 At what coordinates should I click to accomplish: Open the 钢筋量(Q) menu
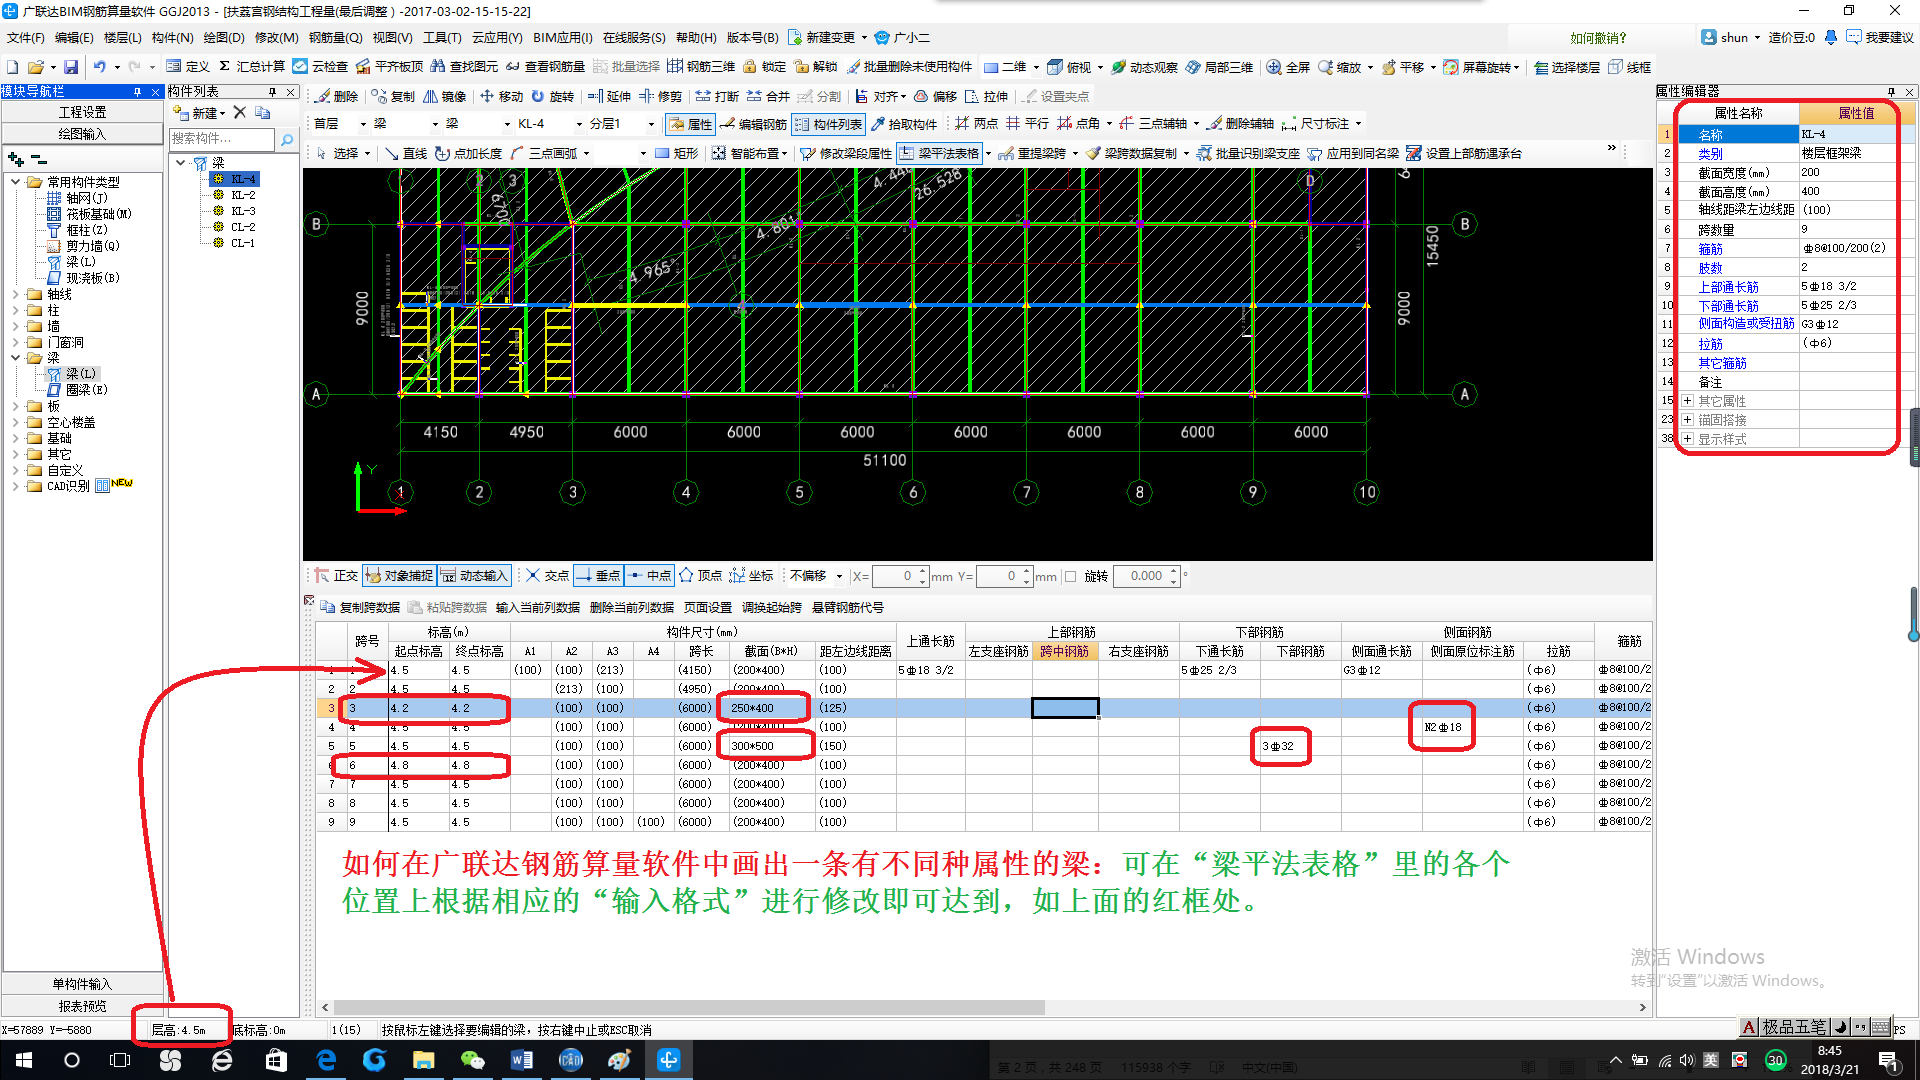pos(335,37)
